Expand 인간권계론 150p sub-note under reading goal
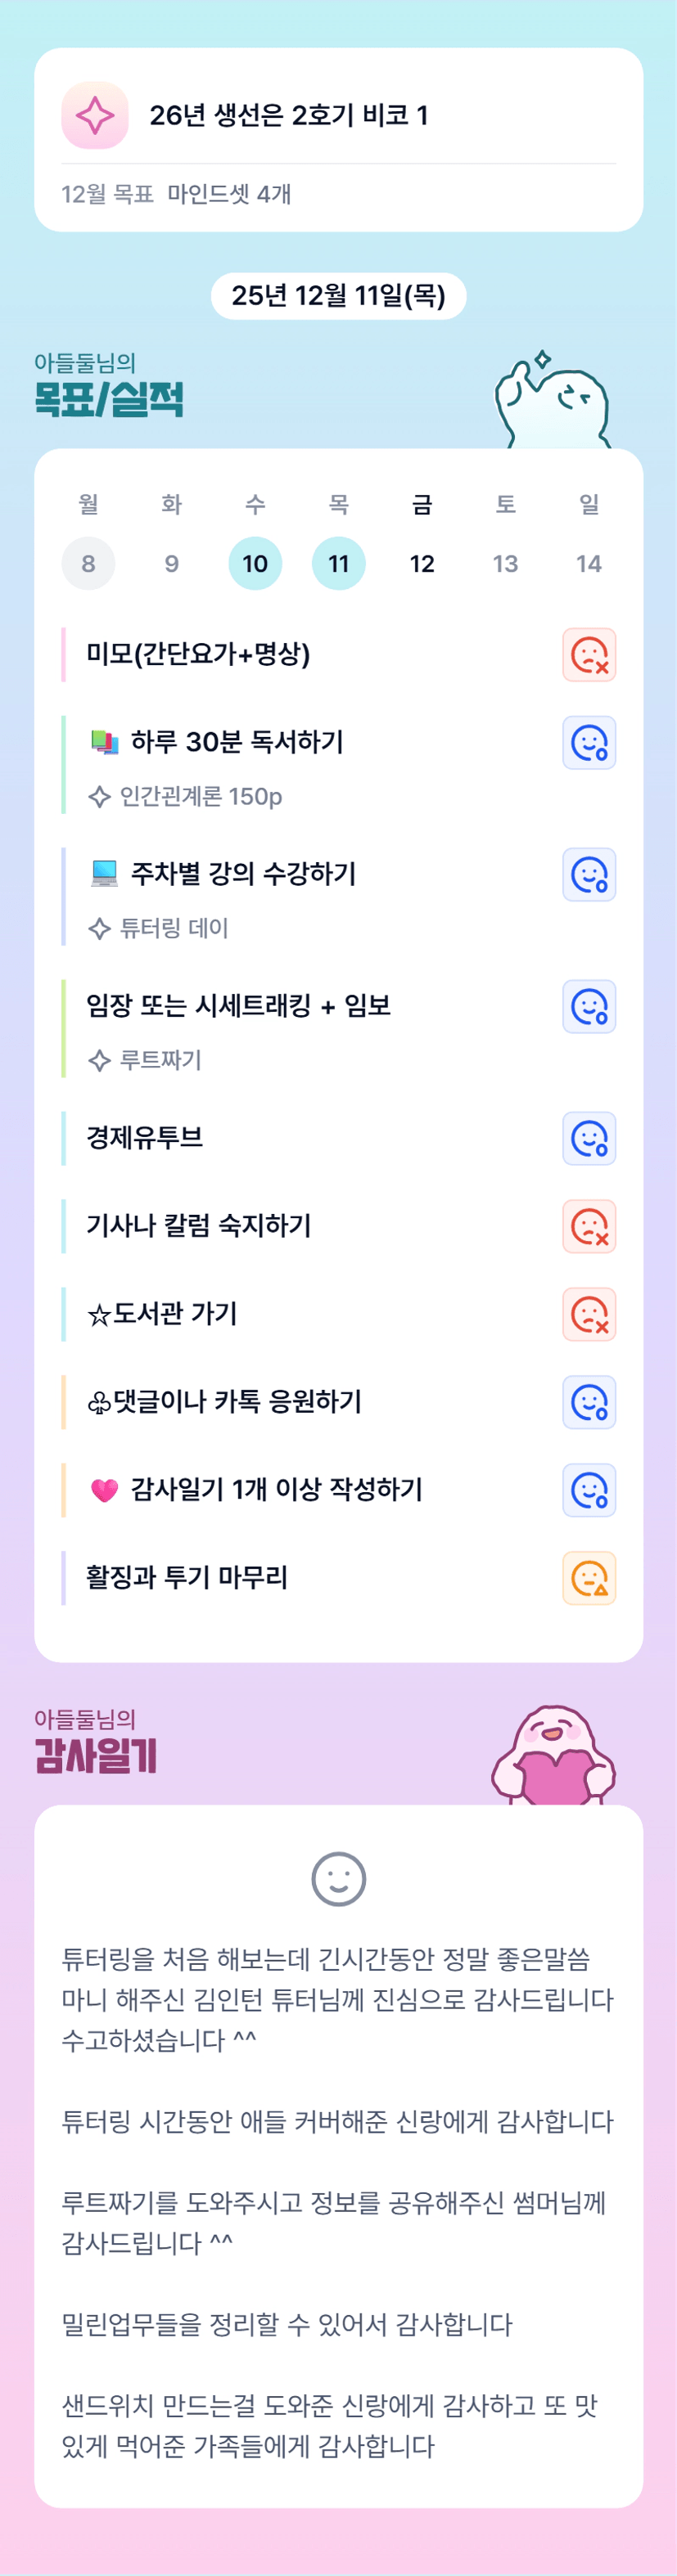 [x=200, y=797]
